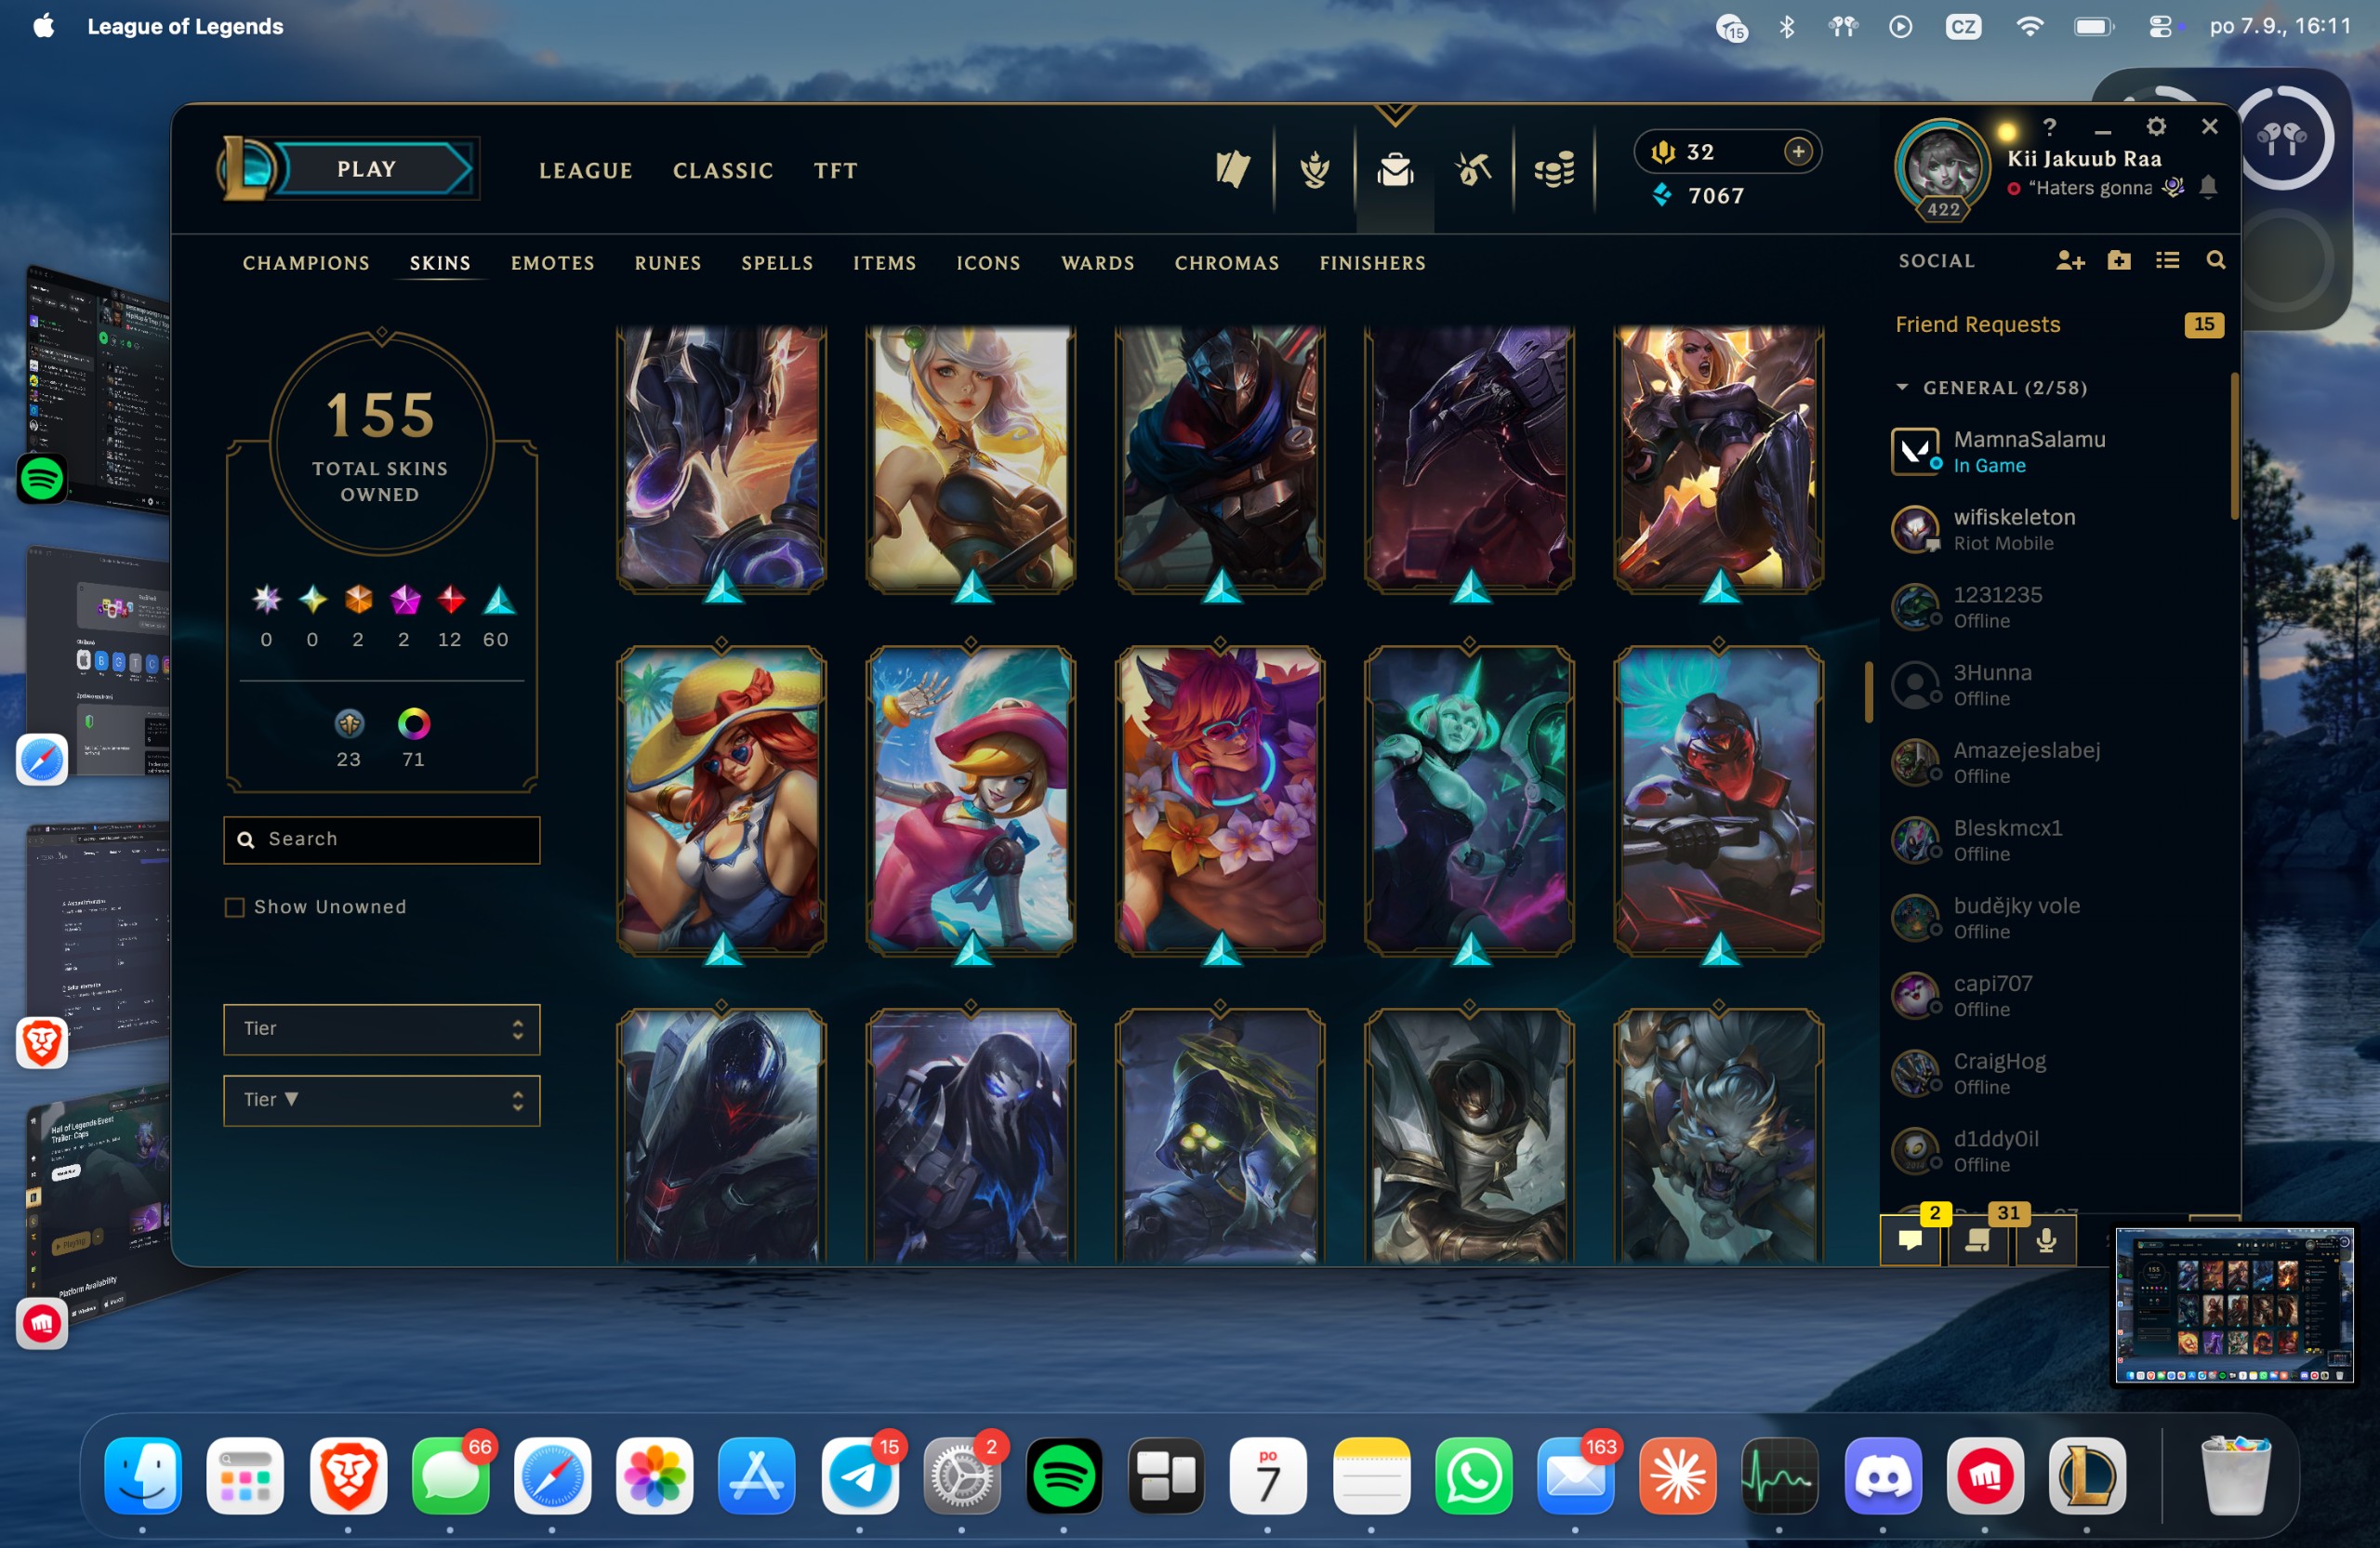Viewport: 2380px width, 1548px height.
Task: Click the Add Friend icon
Action: point(2070,261)
